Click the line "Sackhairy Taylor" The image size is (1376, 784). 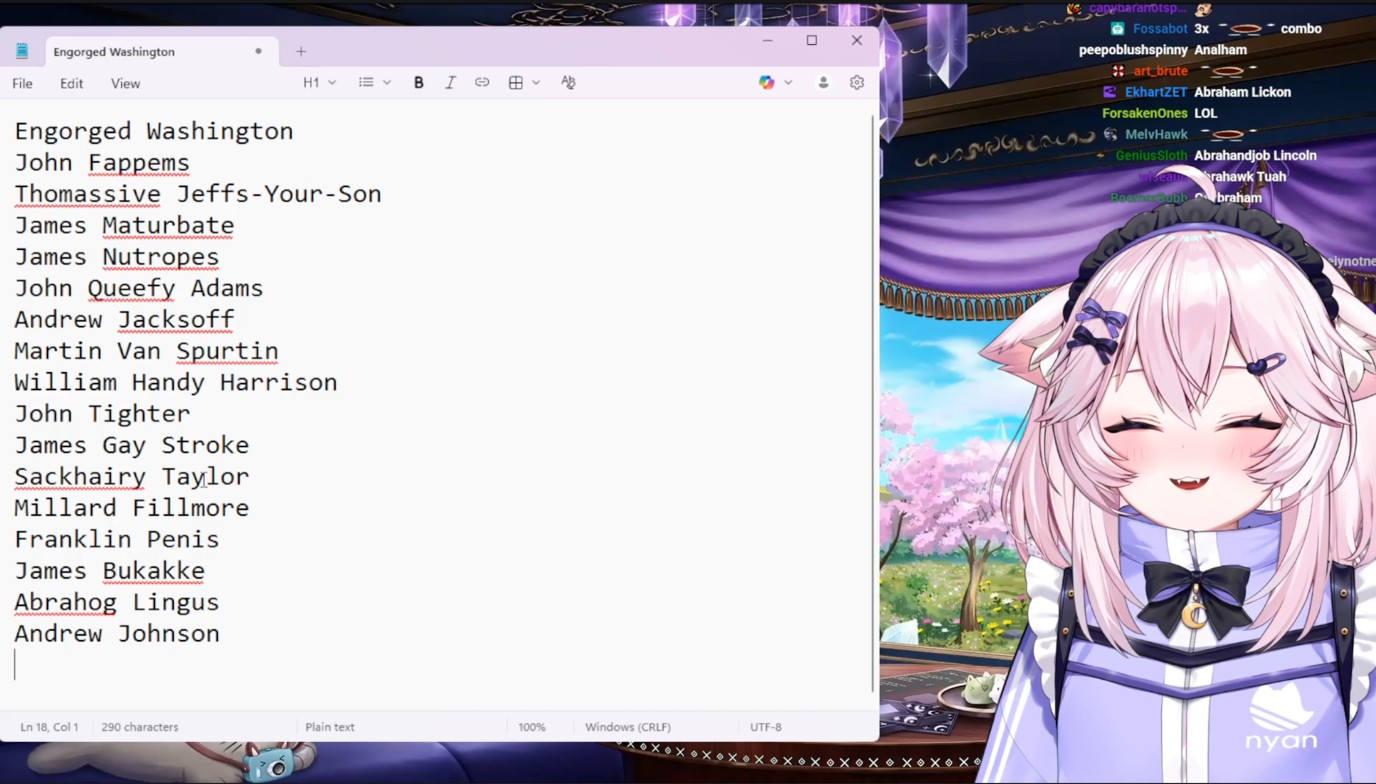click(132, 477)
